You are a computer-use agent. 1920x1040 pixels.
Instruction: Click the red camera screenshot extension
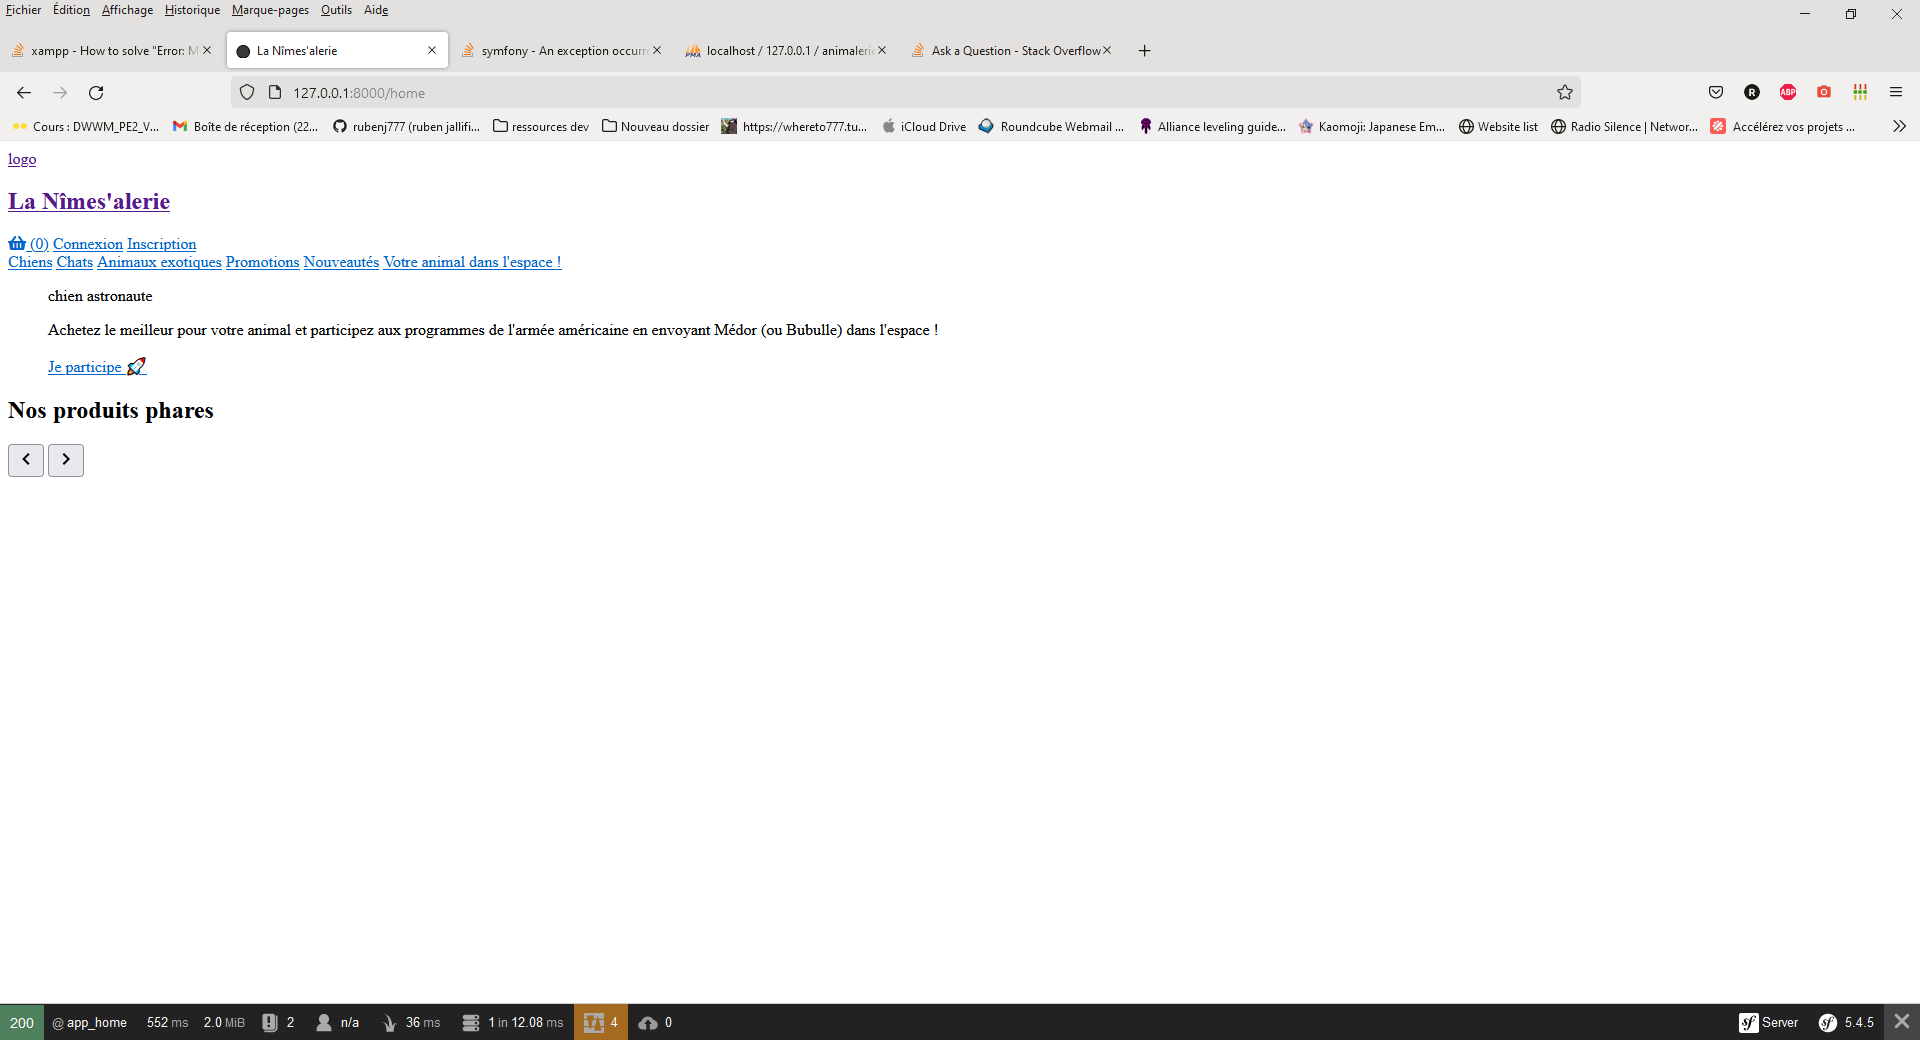click(x=1824, y=92)
